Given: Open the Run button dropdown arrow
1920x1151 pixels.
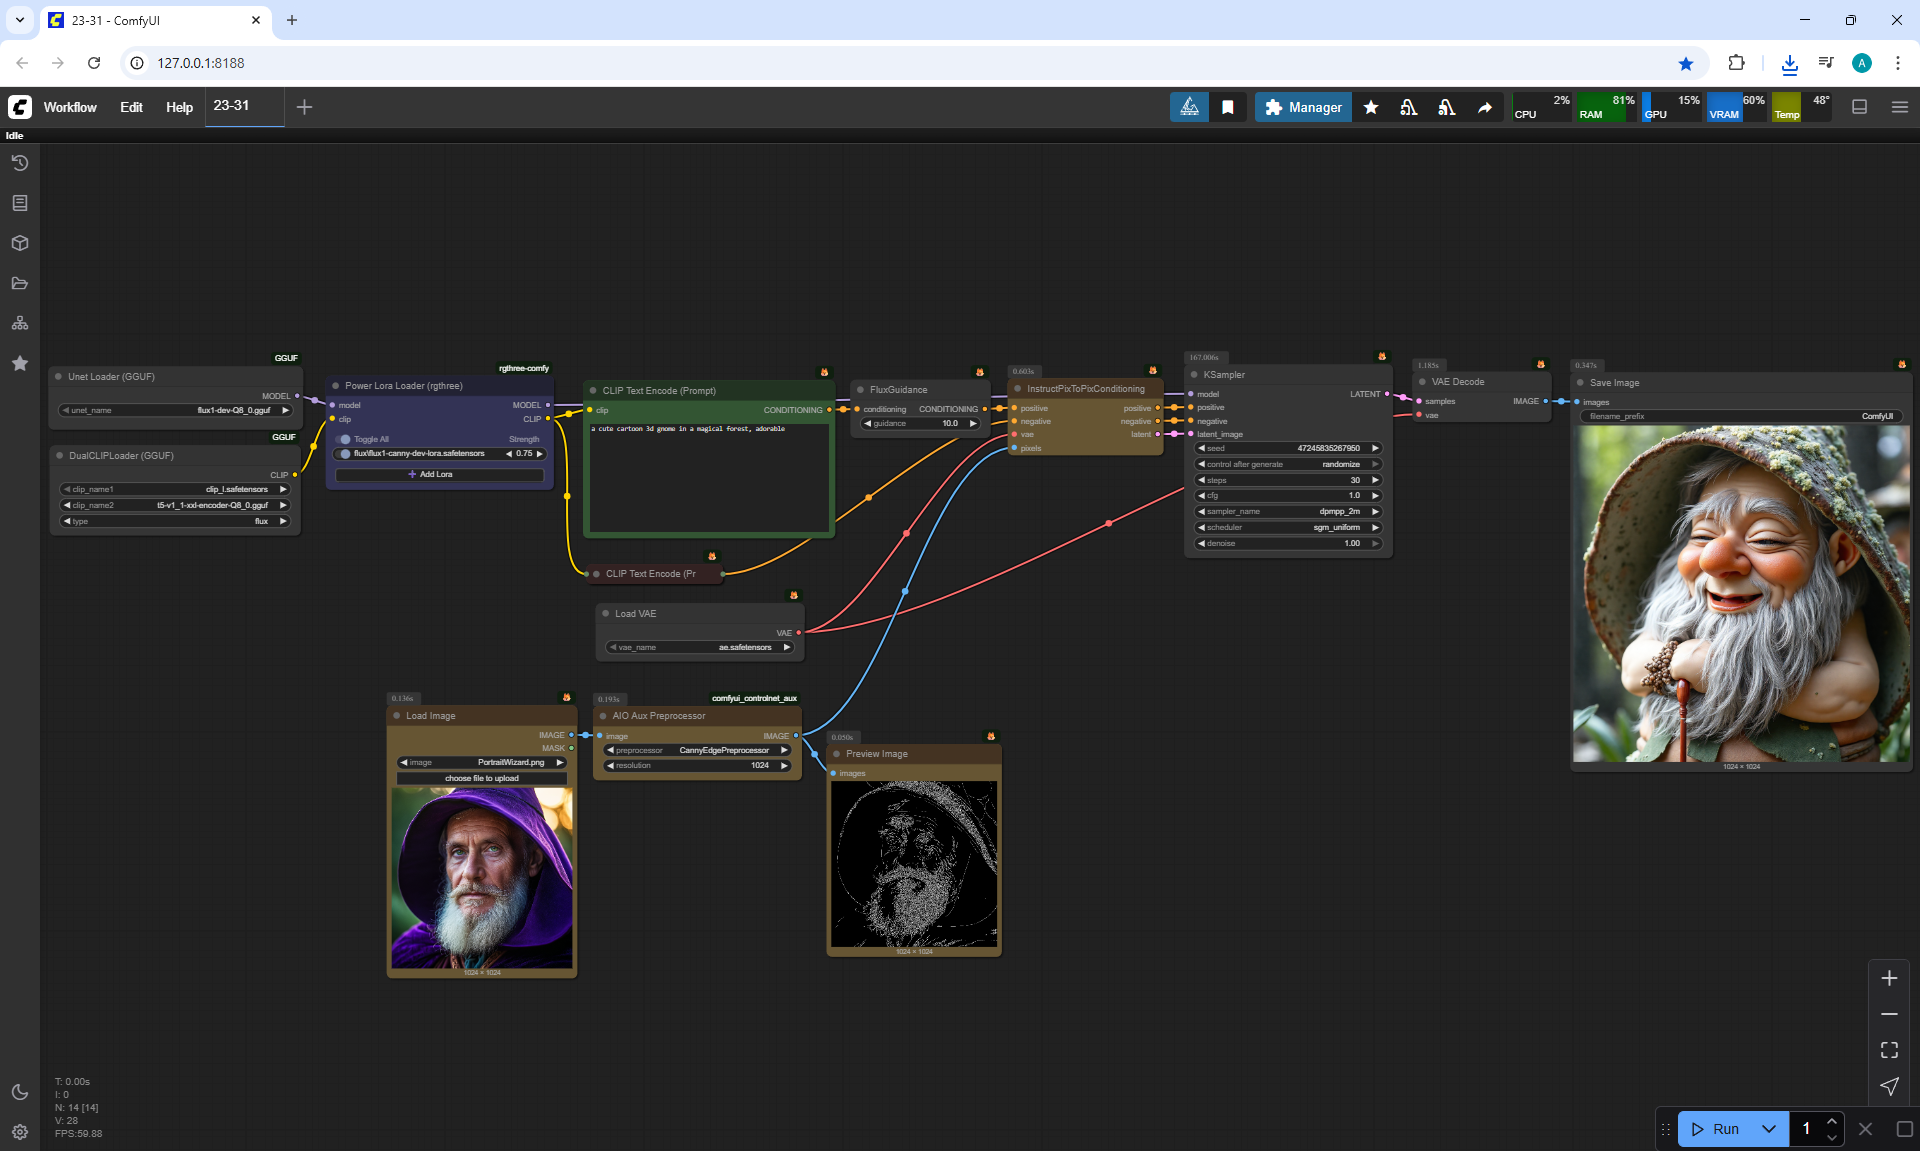Looking at the screenshot, I should point(1769,1129).
